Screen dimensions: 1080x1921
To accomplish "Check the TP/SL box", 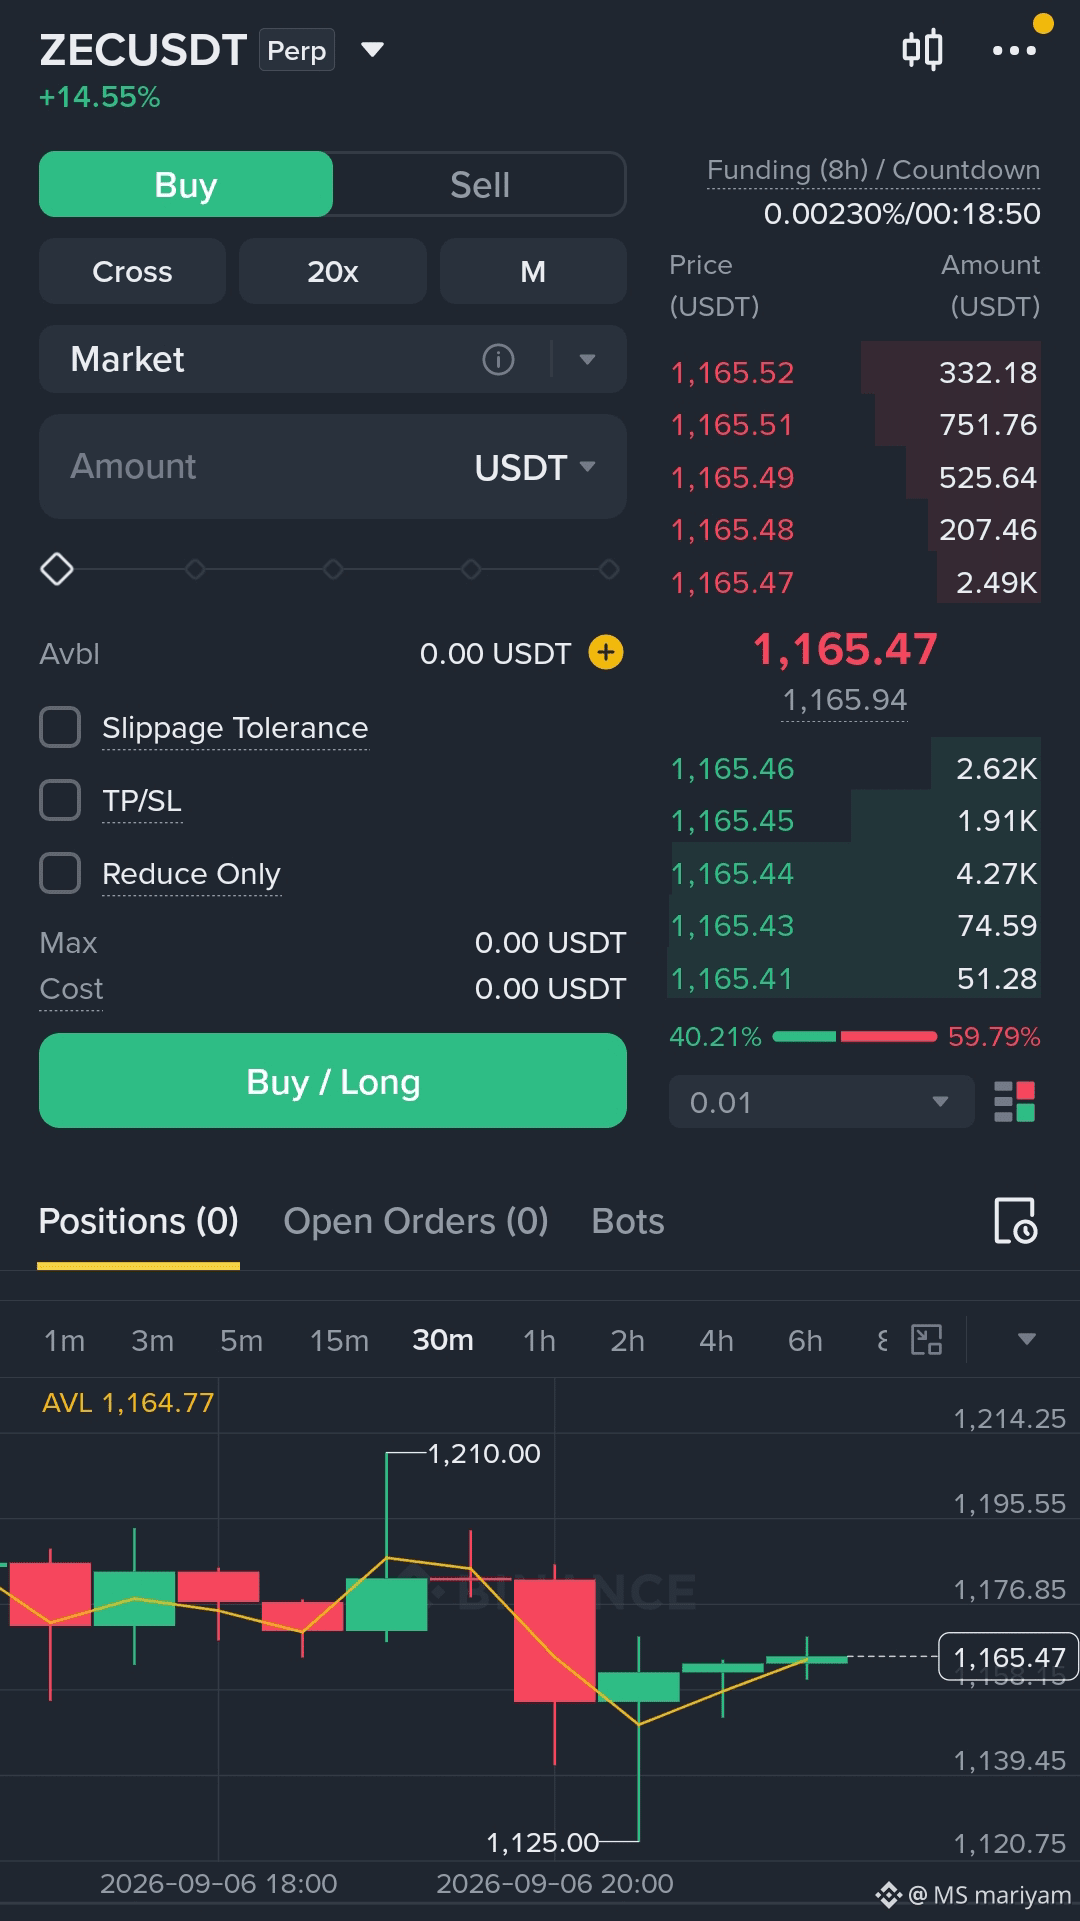I will pos(60,800).
